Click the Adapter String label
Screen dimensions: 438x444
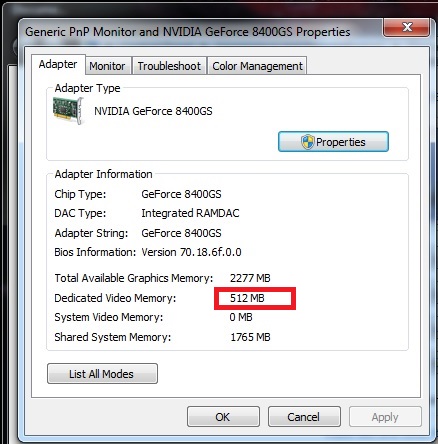tap(91, 233)
